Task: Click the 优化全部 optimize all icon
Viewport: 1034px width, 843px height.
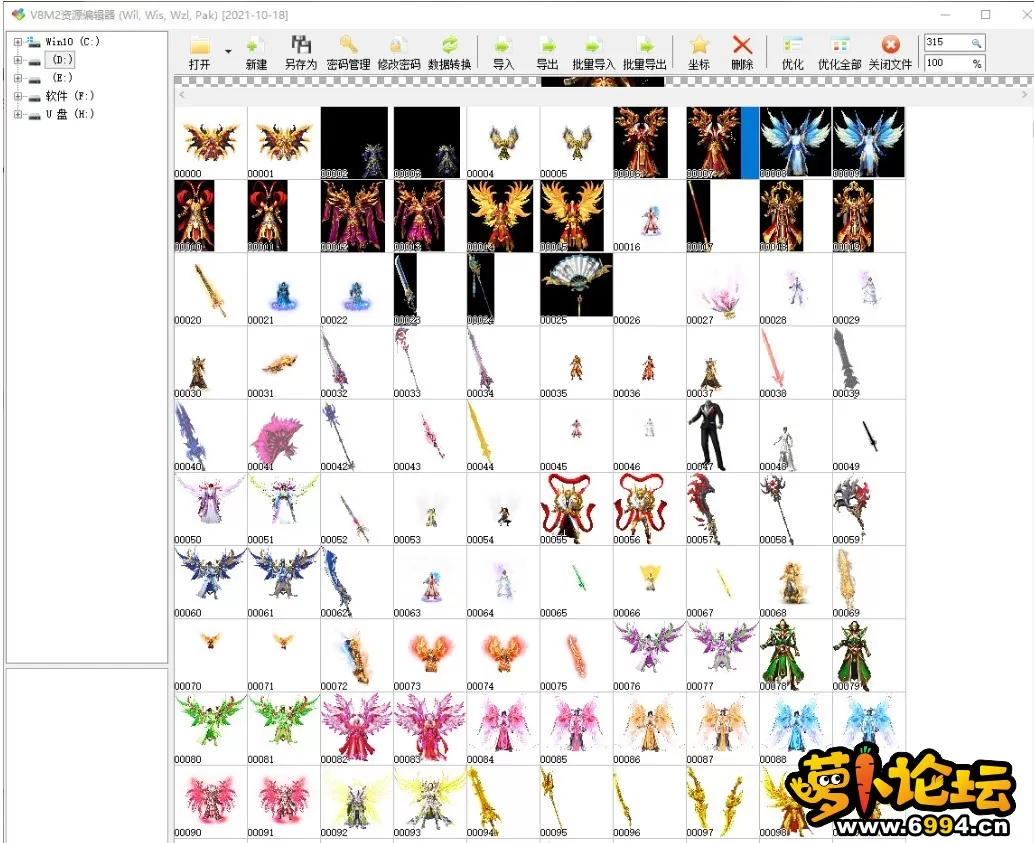Action: (839, 46)
